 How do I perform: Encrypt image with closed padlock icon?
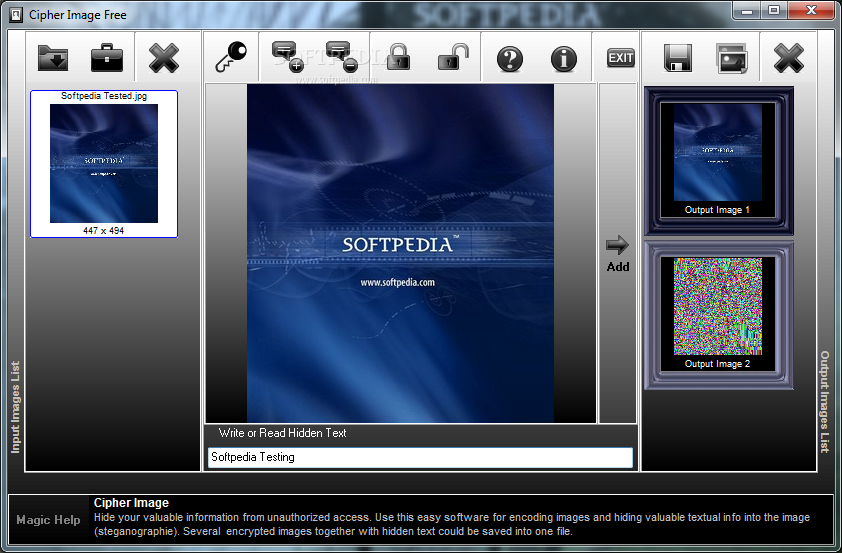(398, 57)
